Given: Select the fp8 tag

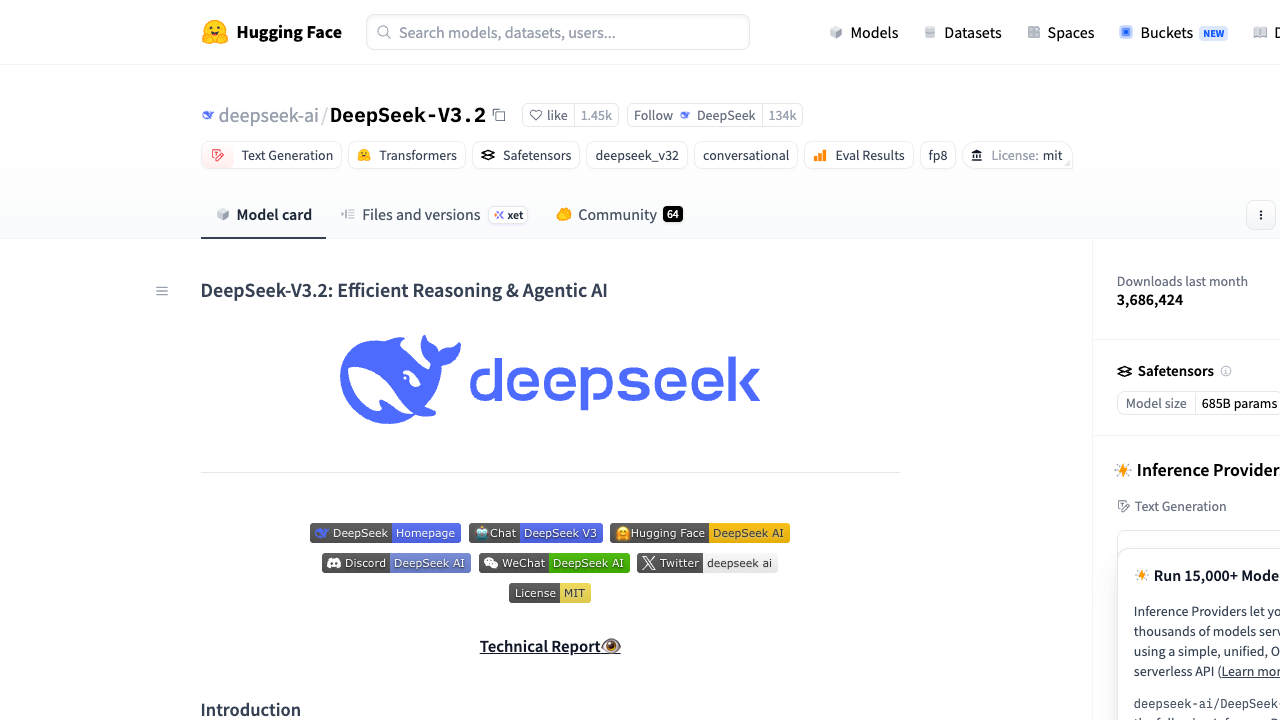Looking at the screenshot, I should [x=938, y=155].
